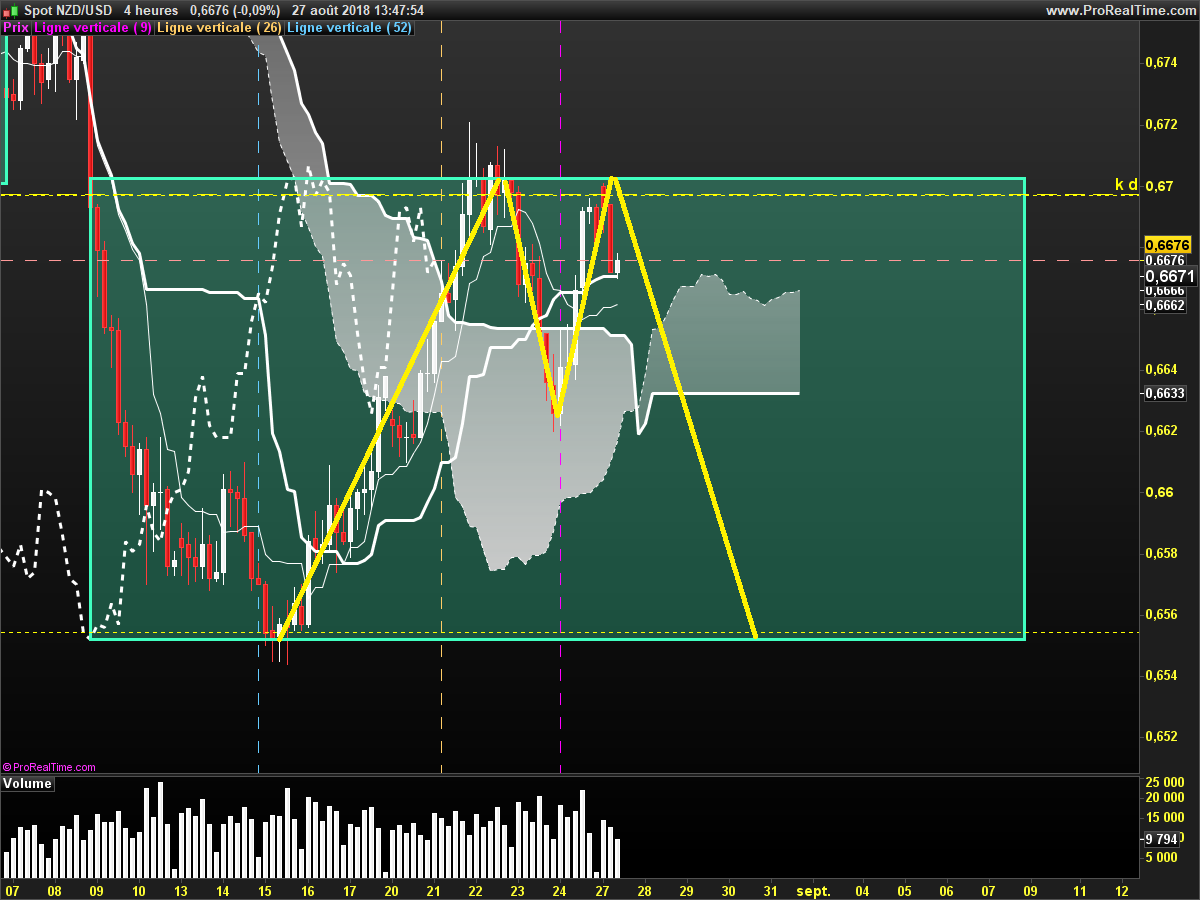Select the yellow 0,6676 current price tag
Viewport: 1200px width, 900px height.
1166,244
